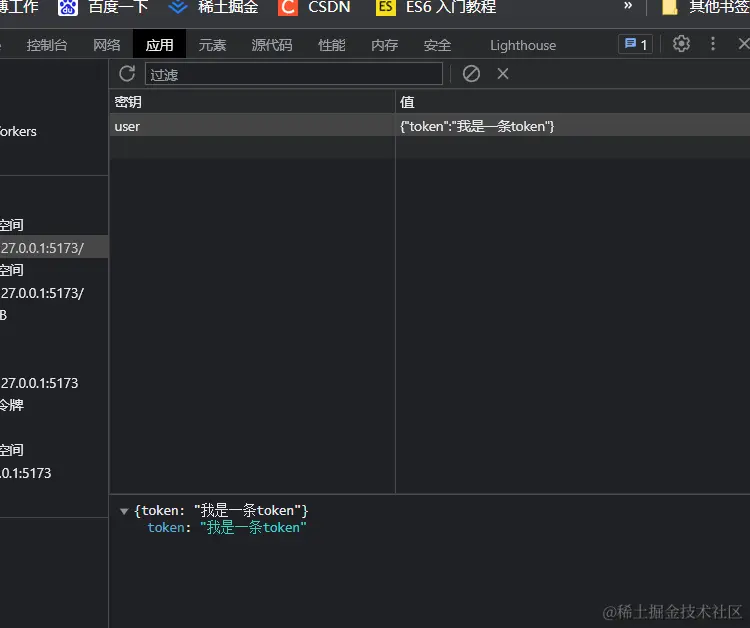Image resolution: width=750 pixels, height=628 pixels.
Task: Open the issues counter showing 1
Action: tap(636, 44)
